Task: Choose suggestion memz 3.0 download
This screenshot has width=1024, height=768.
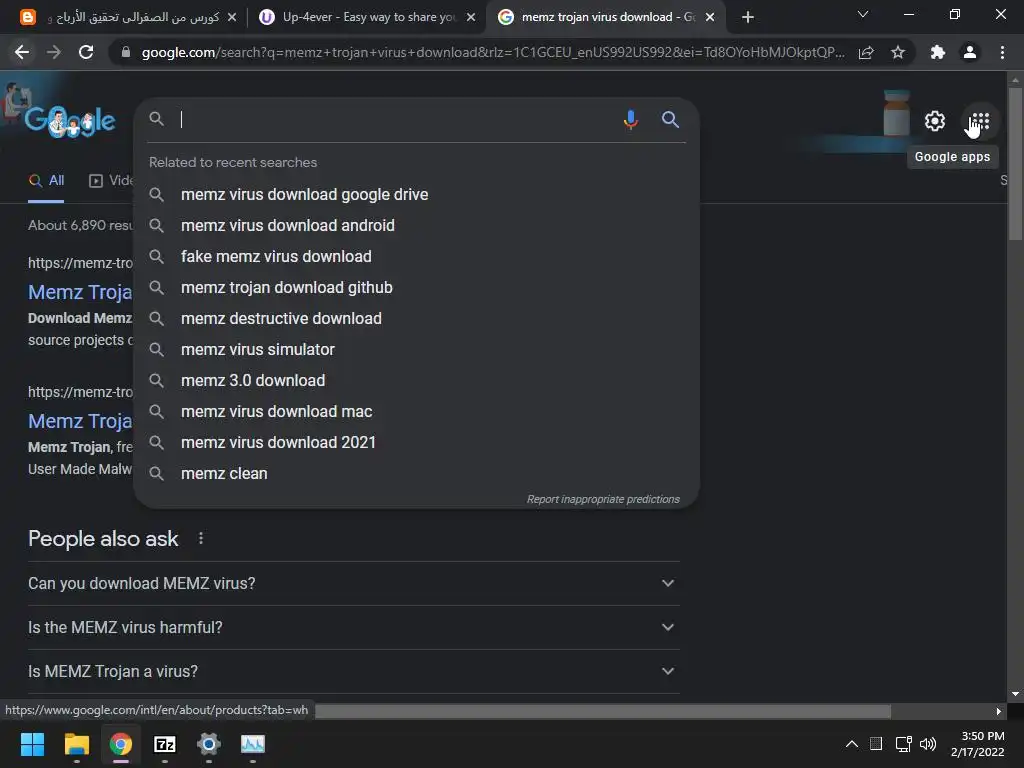Action: [x=417, y=381]
